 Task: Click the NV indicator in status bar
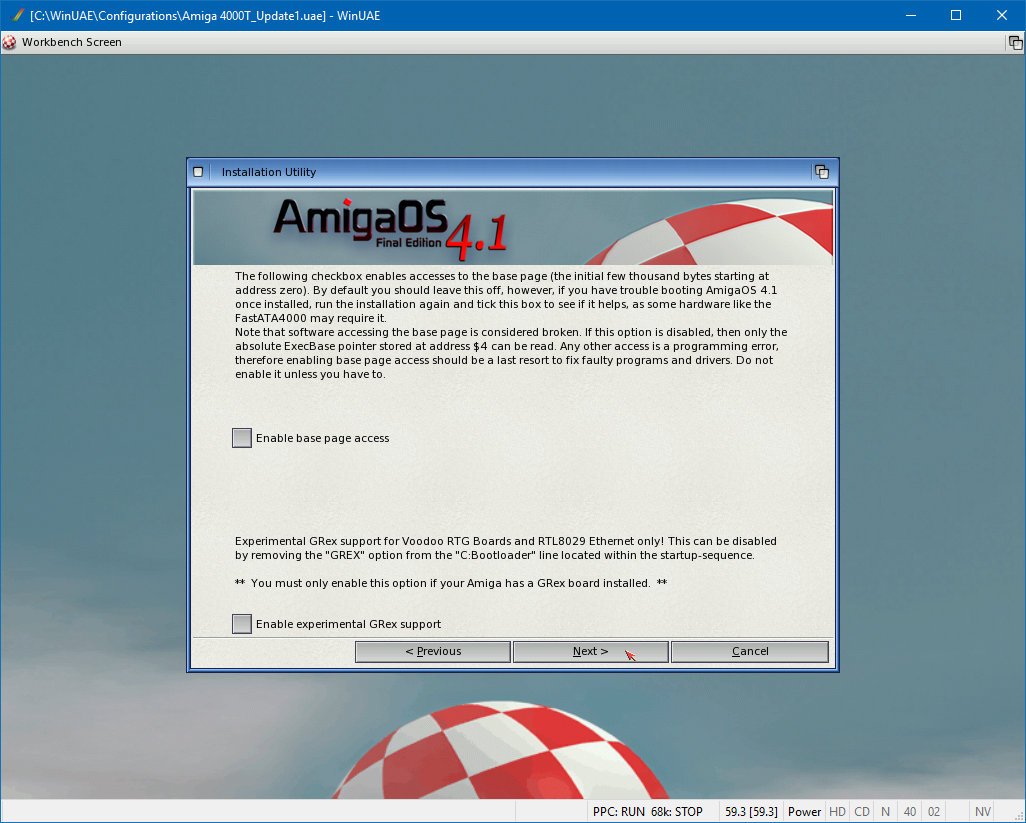[983, 811]
